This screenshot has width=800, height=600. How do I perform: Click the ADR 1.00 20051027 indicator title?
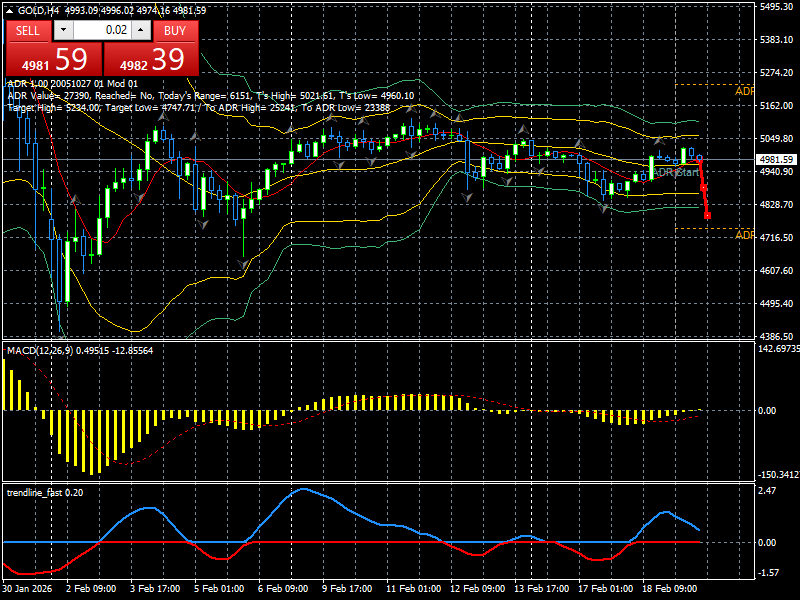(x=72, y=84)
